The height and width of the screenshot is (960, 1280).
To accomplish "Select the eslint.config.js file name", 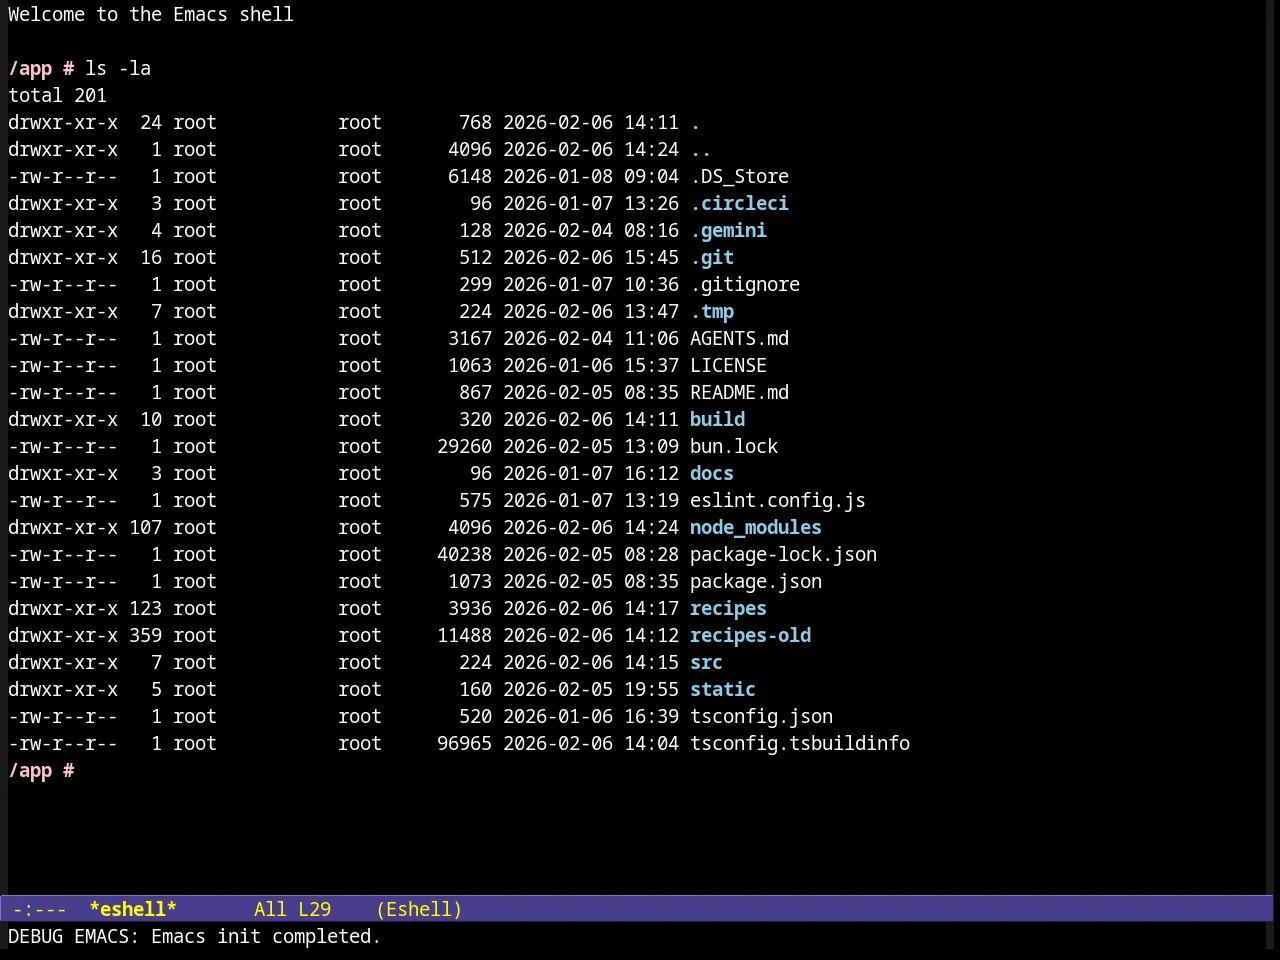I will [x=778, y=500].
